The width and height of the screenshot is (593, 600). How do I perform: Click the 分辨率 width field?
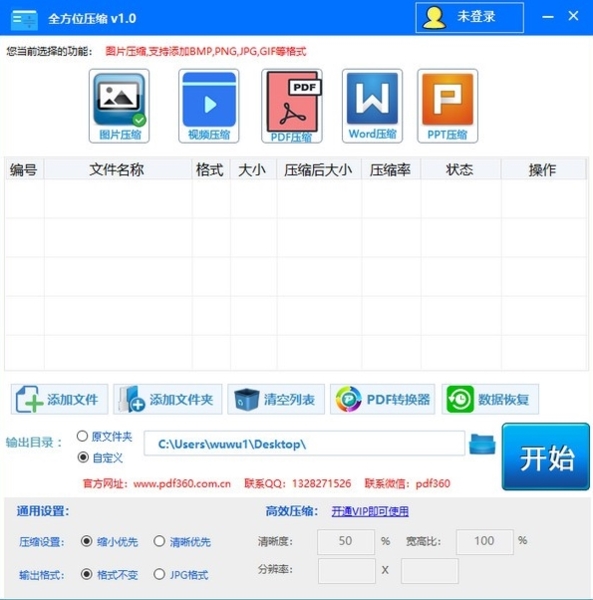click(347, 571)
